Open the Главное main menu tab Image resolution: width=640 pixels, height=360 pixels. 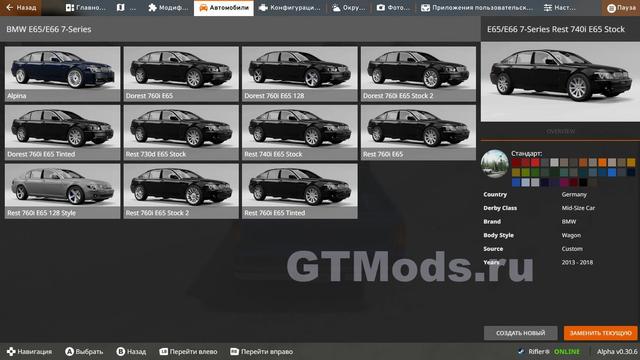(x=85, y=8)
